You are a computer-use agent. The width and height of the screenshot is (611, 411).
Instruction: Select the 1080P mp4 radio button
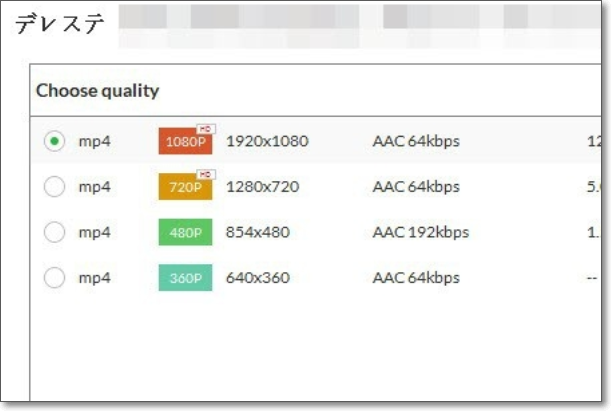tap(54, 141)
